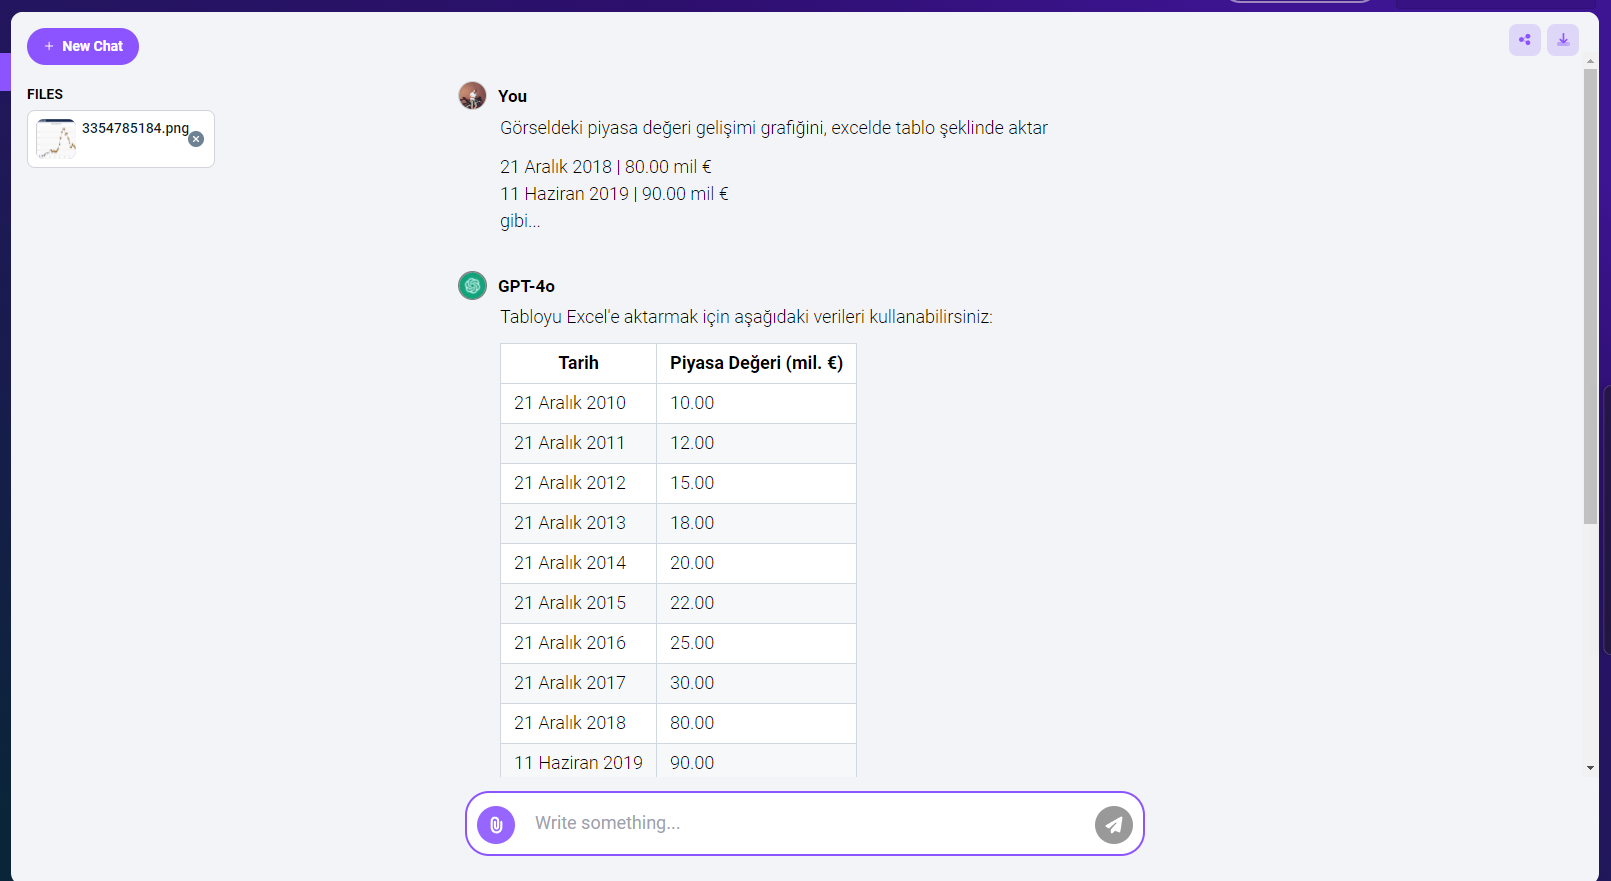The width and height of the screenshot is (1611, 881).
Task: Click the 3354785184.png file name
Action: 135,128
